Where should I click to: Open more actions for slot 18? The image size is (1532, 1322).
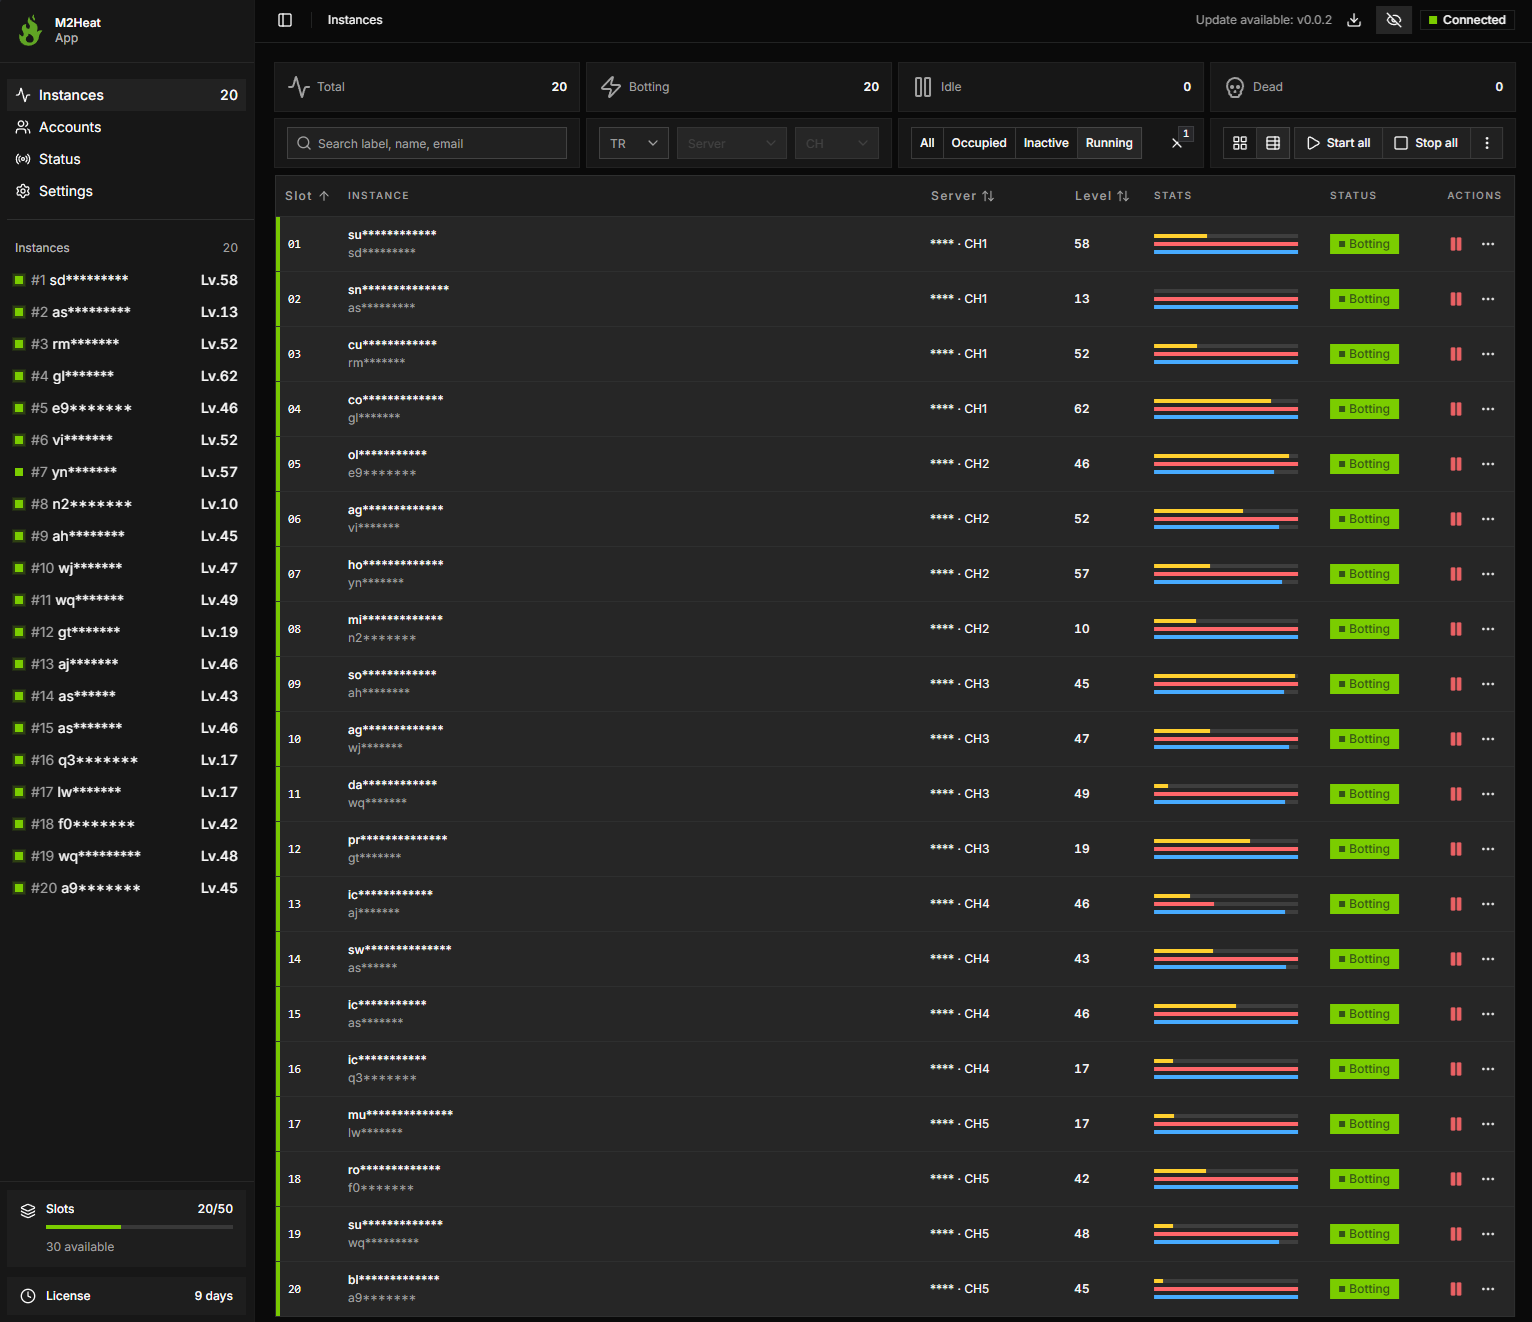(x=1488, y=1179)
